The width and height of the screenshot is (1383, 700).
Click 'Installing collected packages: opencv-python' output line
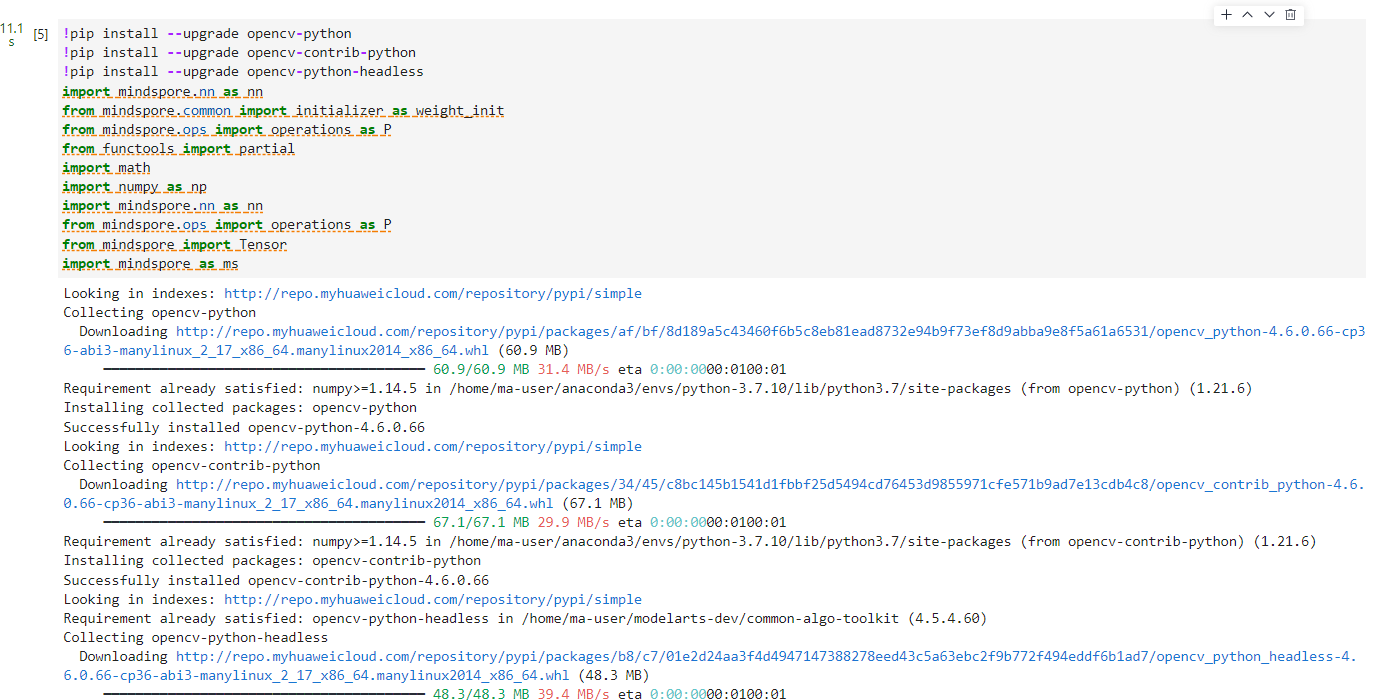point(240,408)
